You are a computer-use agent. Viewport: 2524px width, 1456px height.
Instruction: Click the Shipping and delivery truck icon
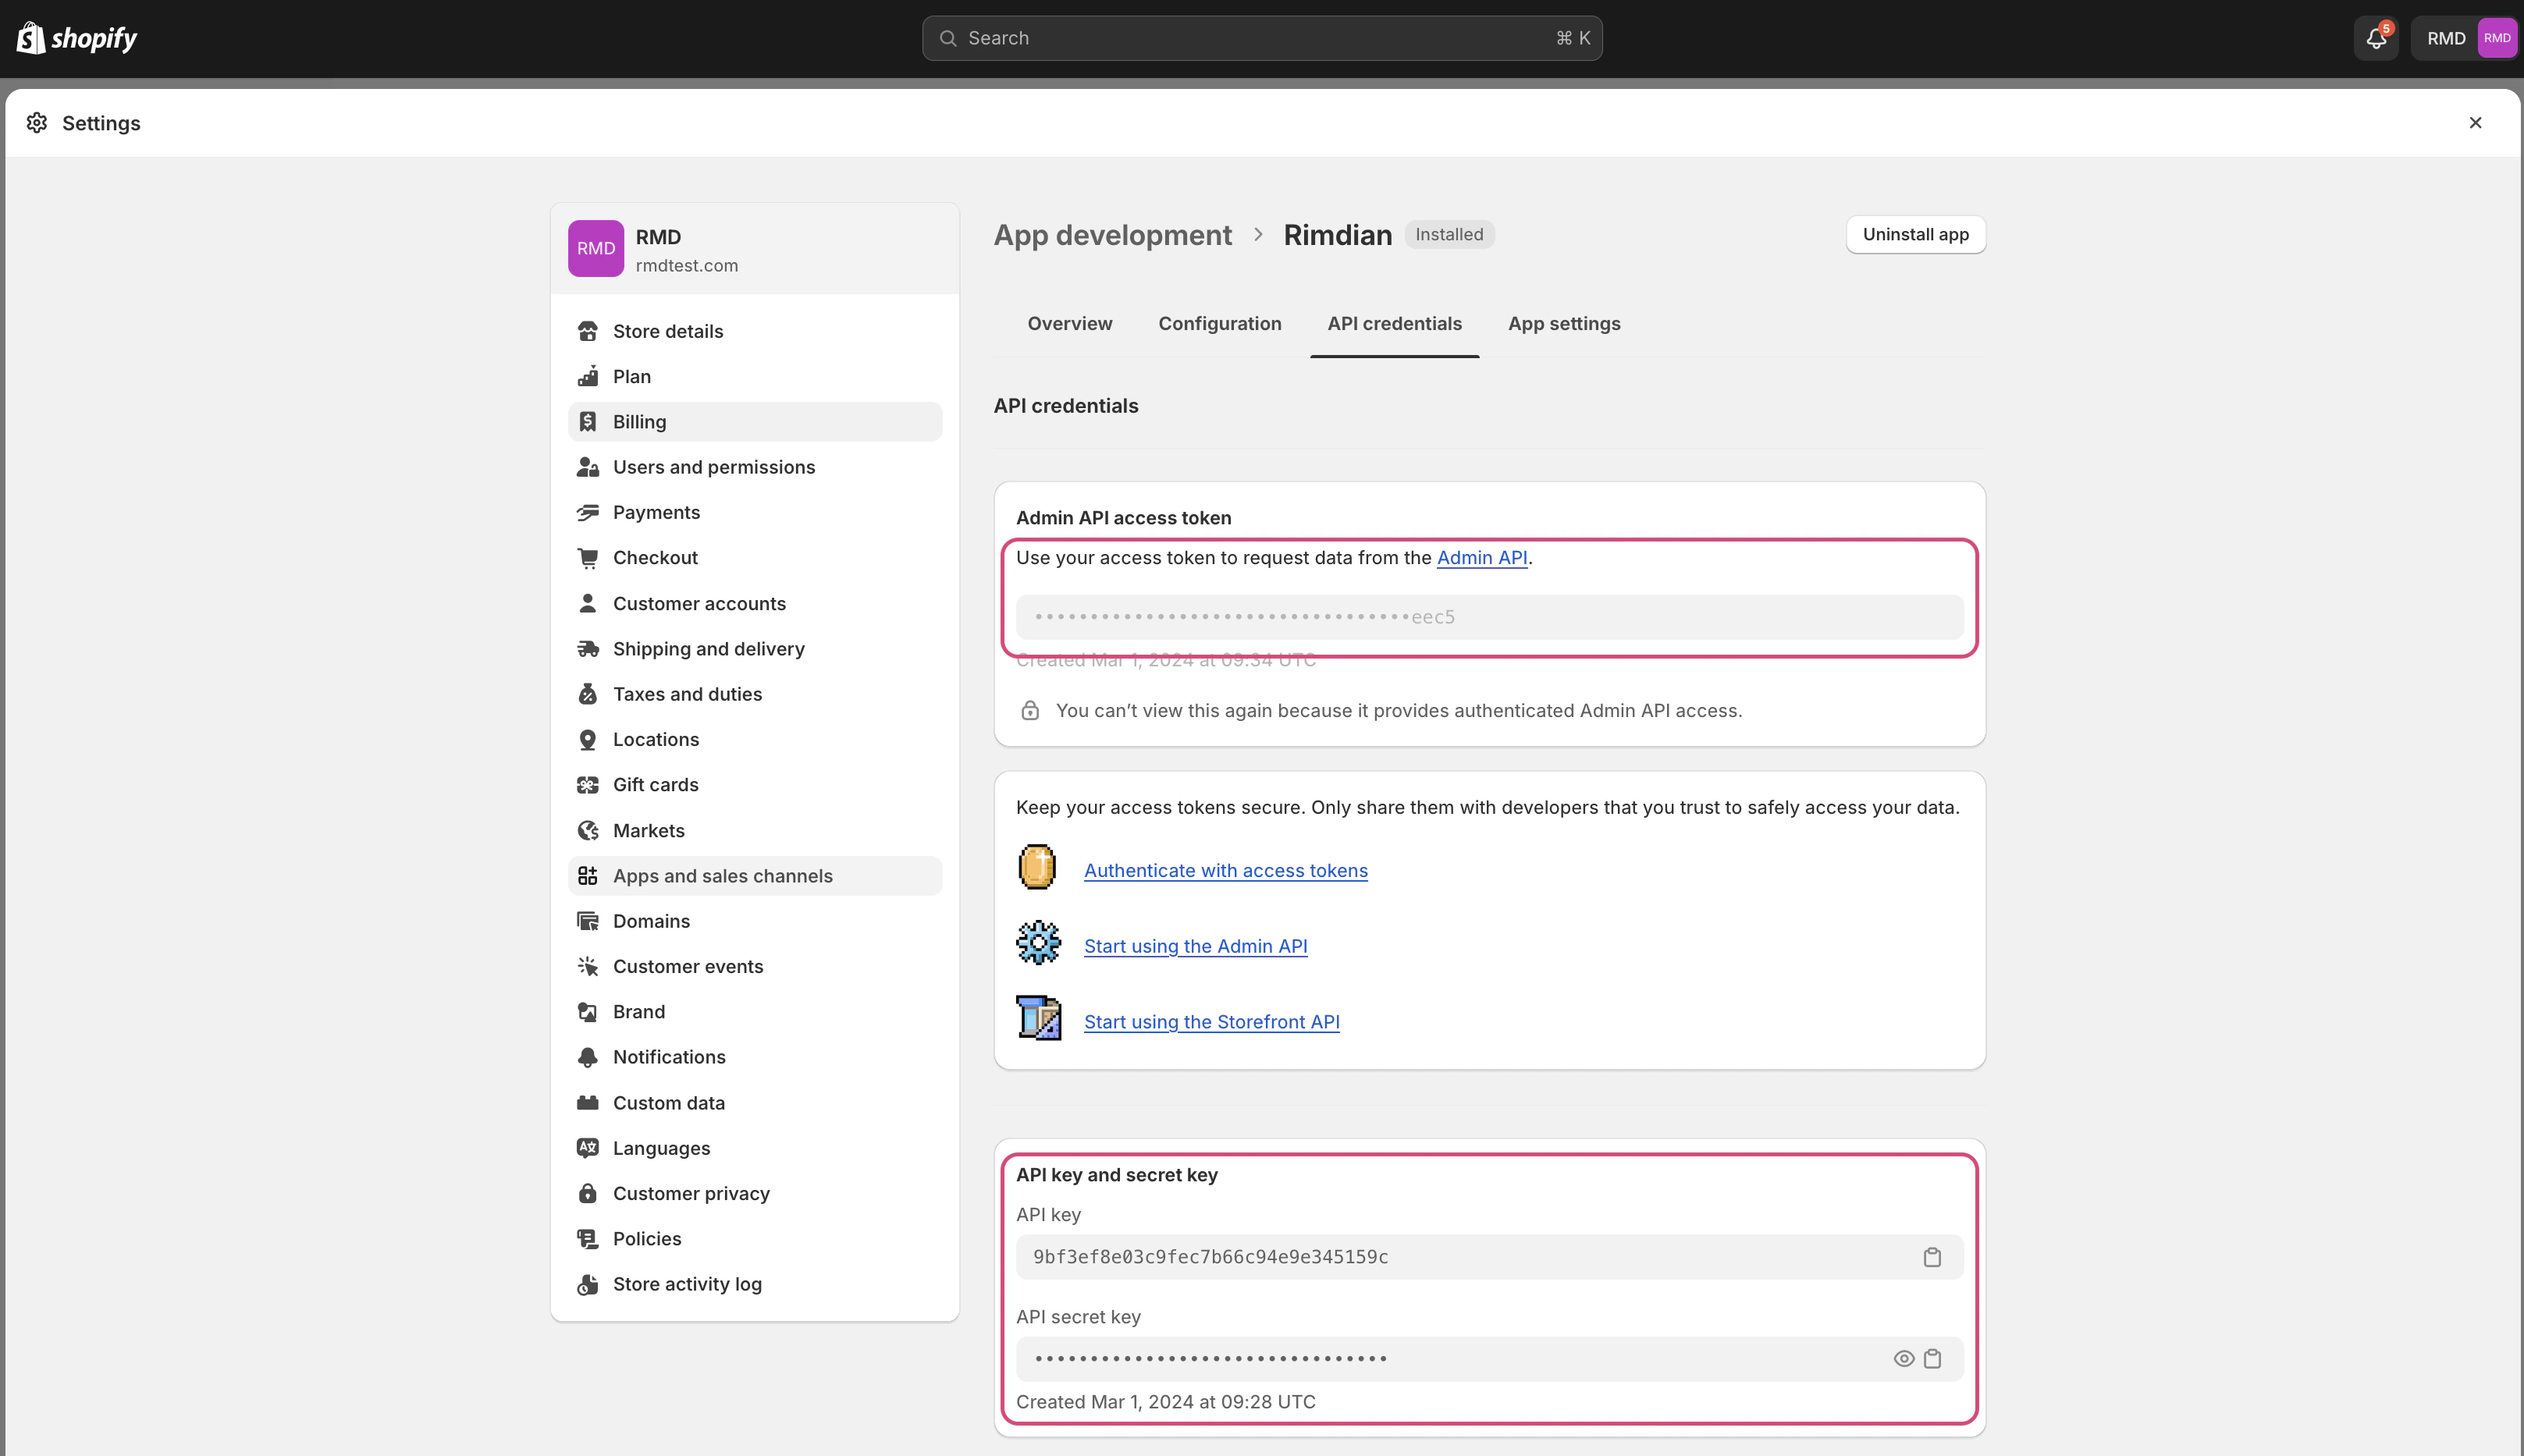588,649
